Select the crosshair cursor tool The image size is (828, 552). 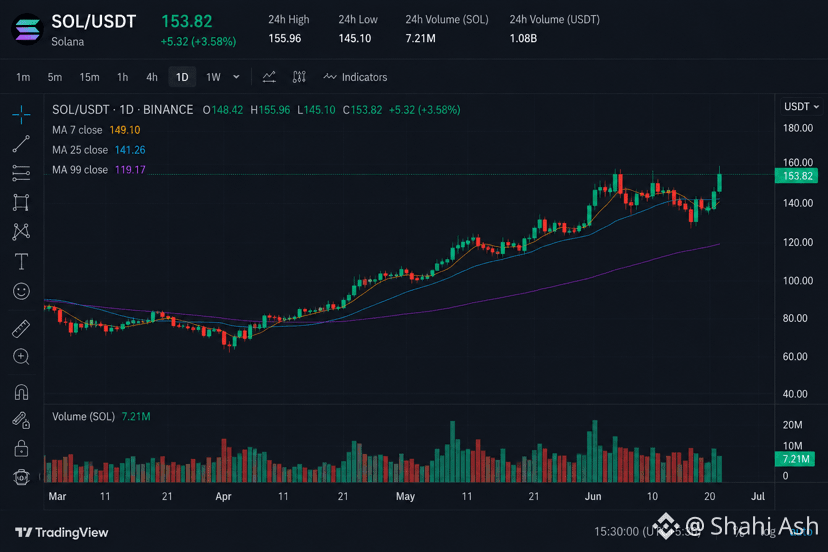(x=21, y=114)
